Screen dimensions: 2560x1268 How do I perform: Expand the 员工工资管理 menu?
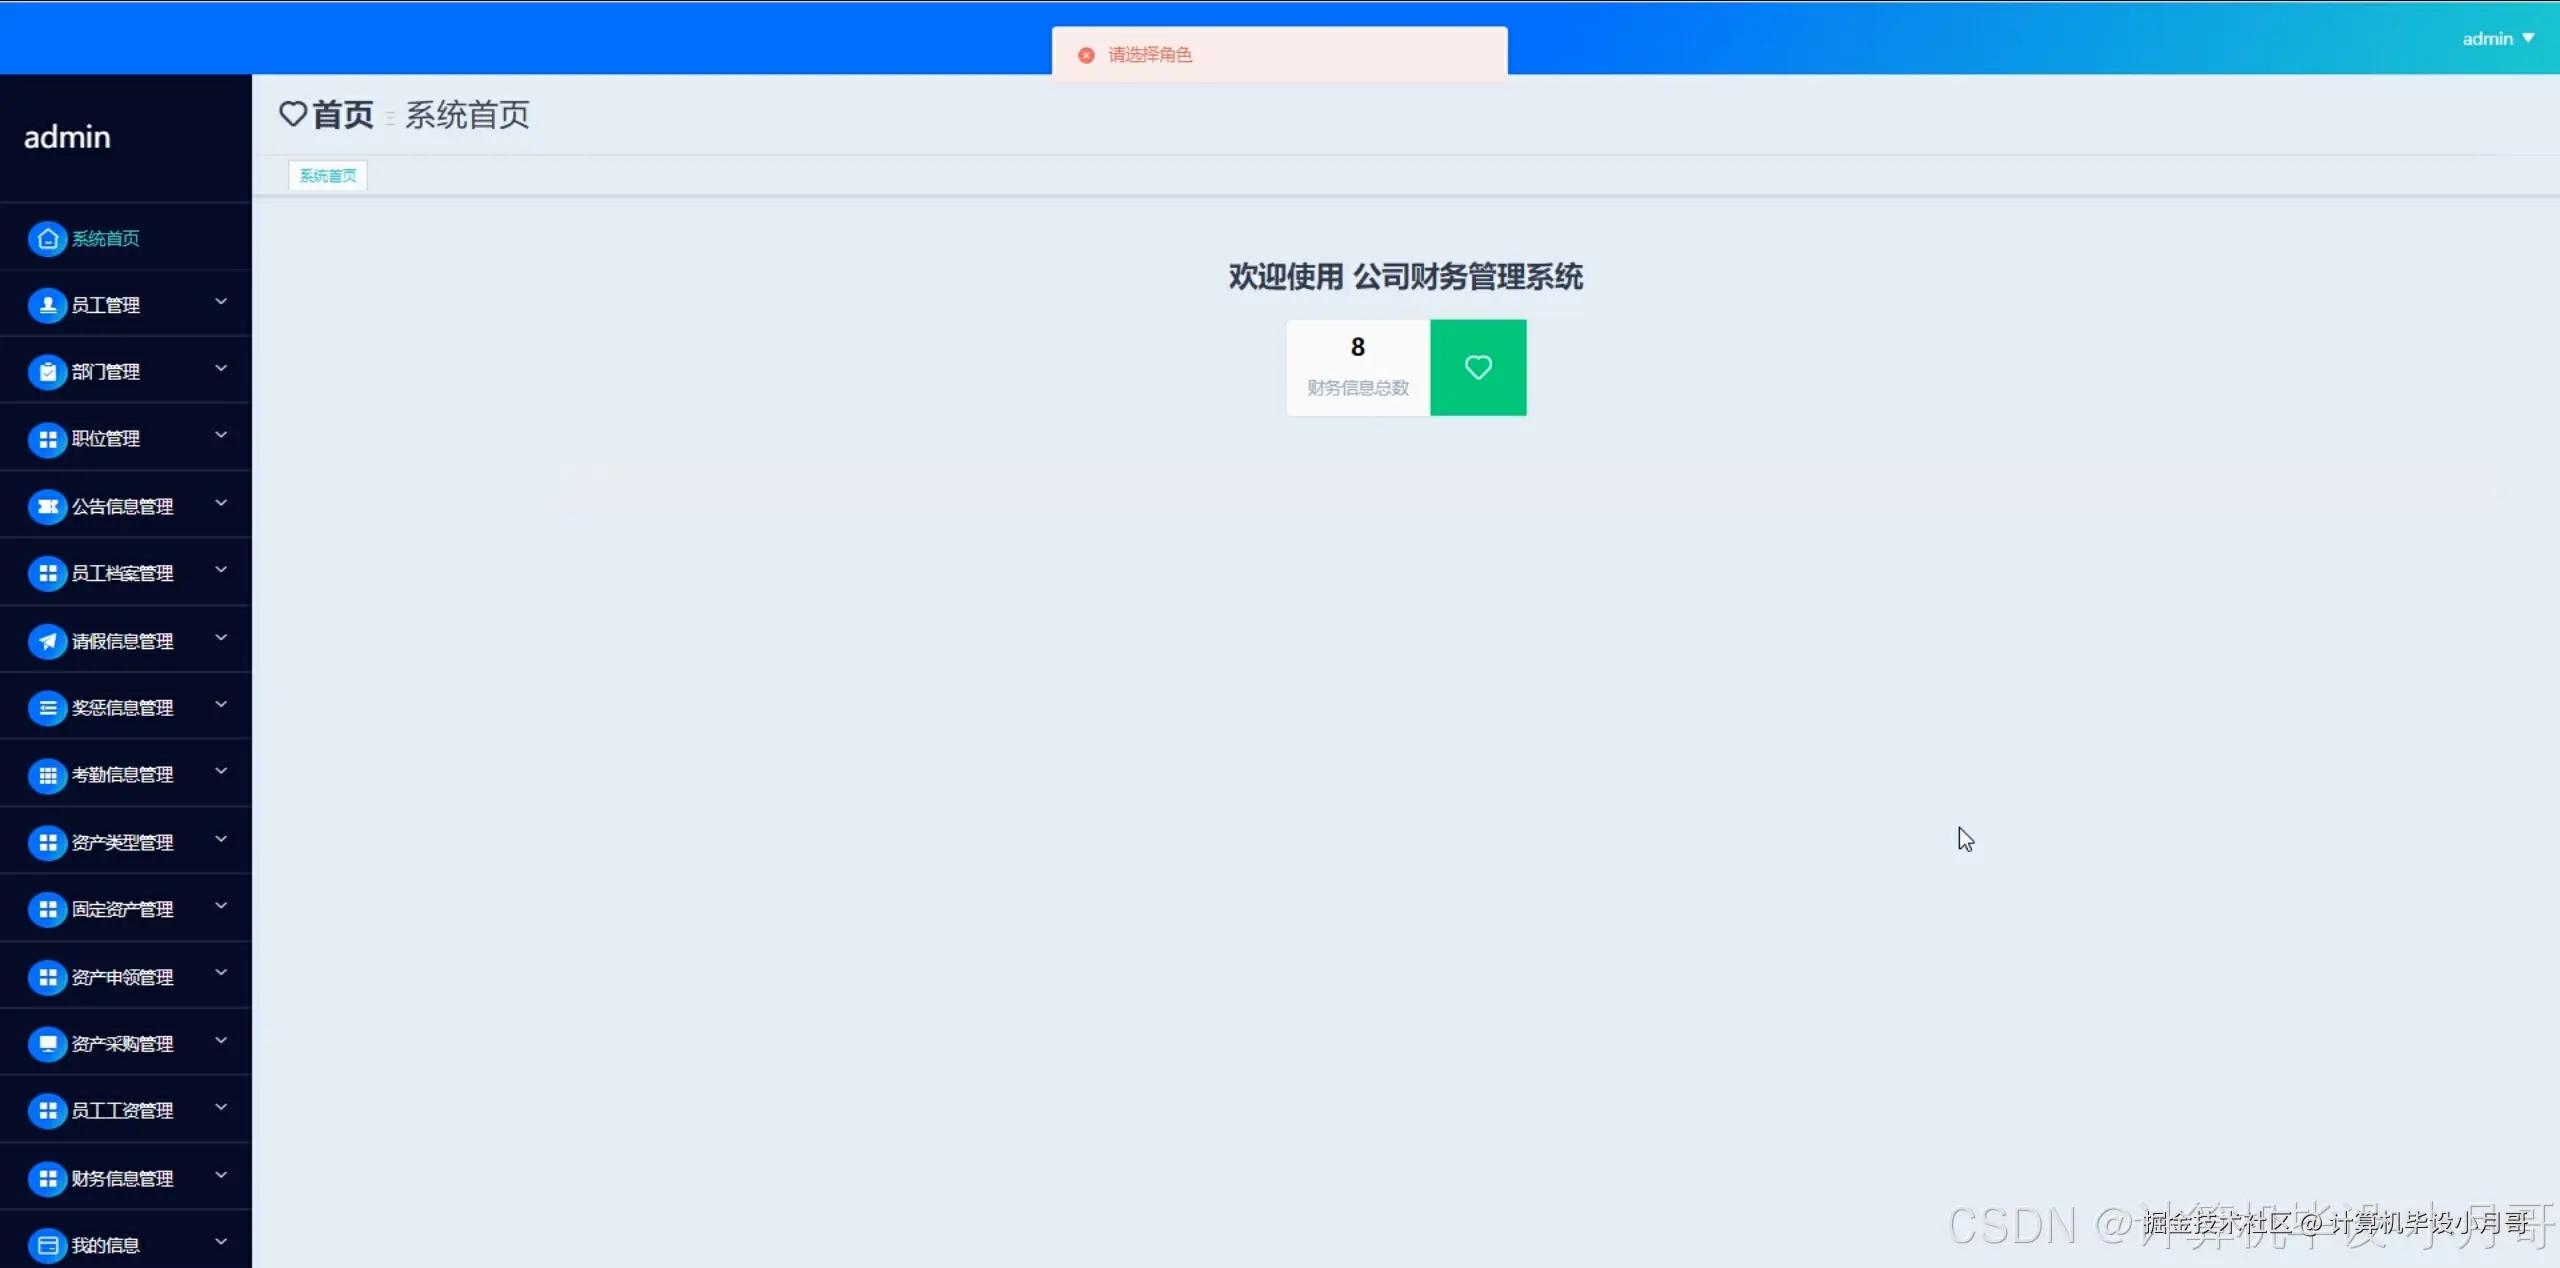coord(221,1108)
